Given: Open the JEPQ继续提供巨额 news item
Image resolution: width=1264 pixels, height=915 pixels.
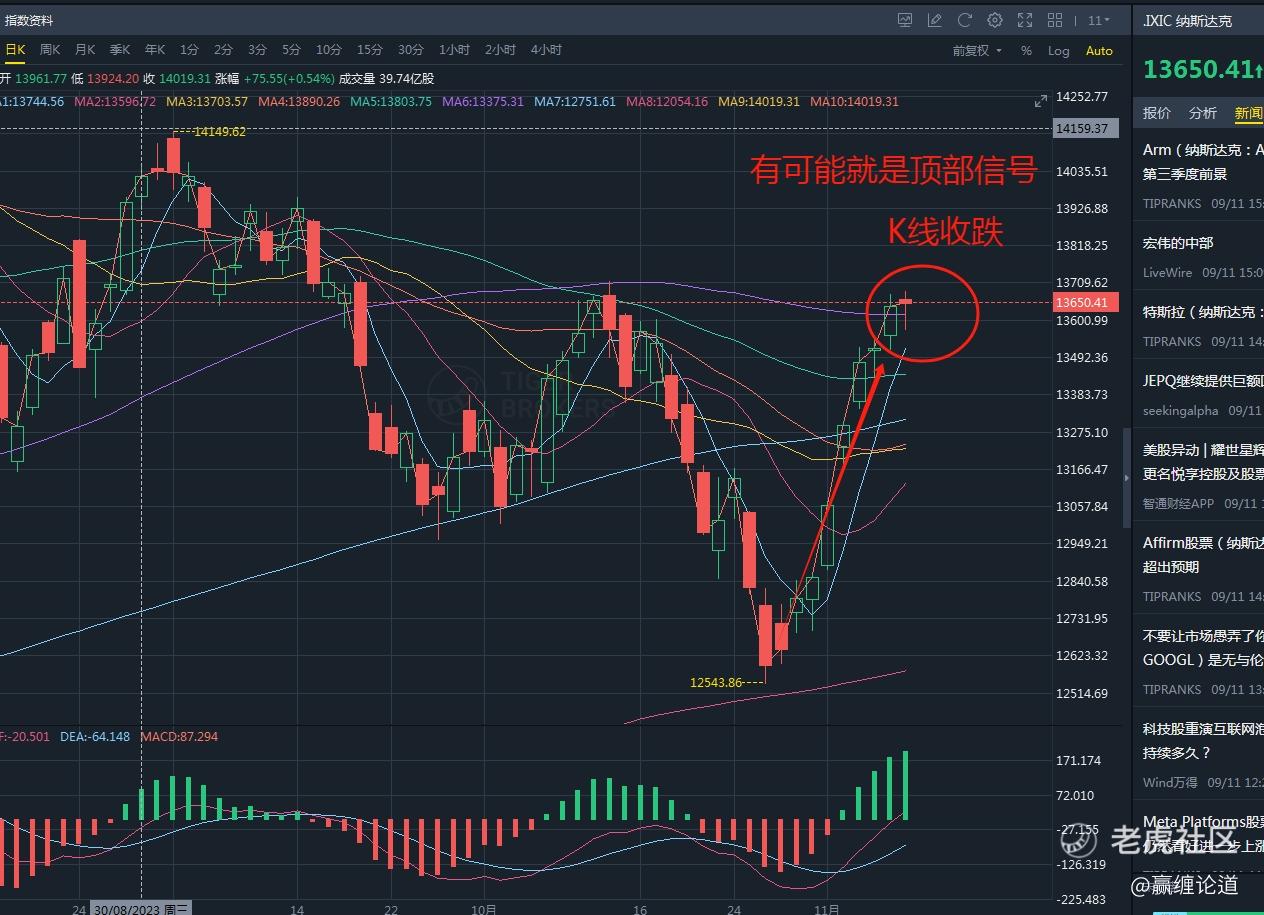Looking at the screenshot, I should (1203, 395).
